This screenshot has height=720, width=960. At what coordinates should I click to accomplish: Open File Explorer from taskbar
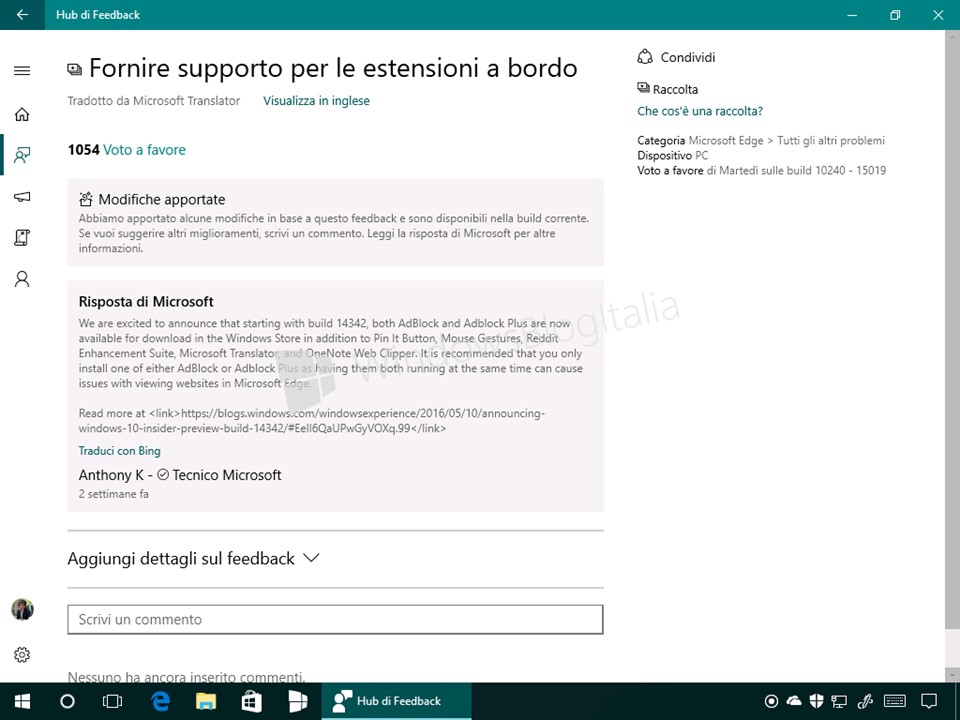[x=206, y=701]
